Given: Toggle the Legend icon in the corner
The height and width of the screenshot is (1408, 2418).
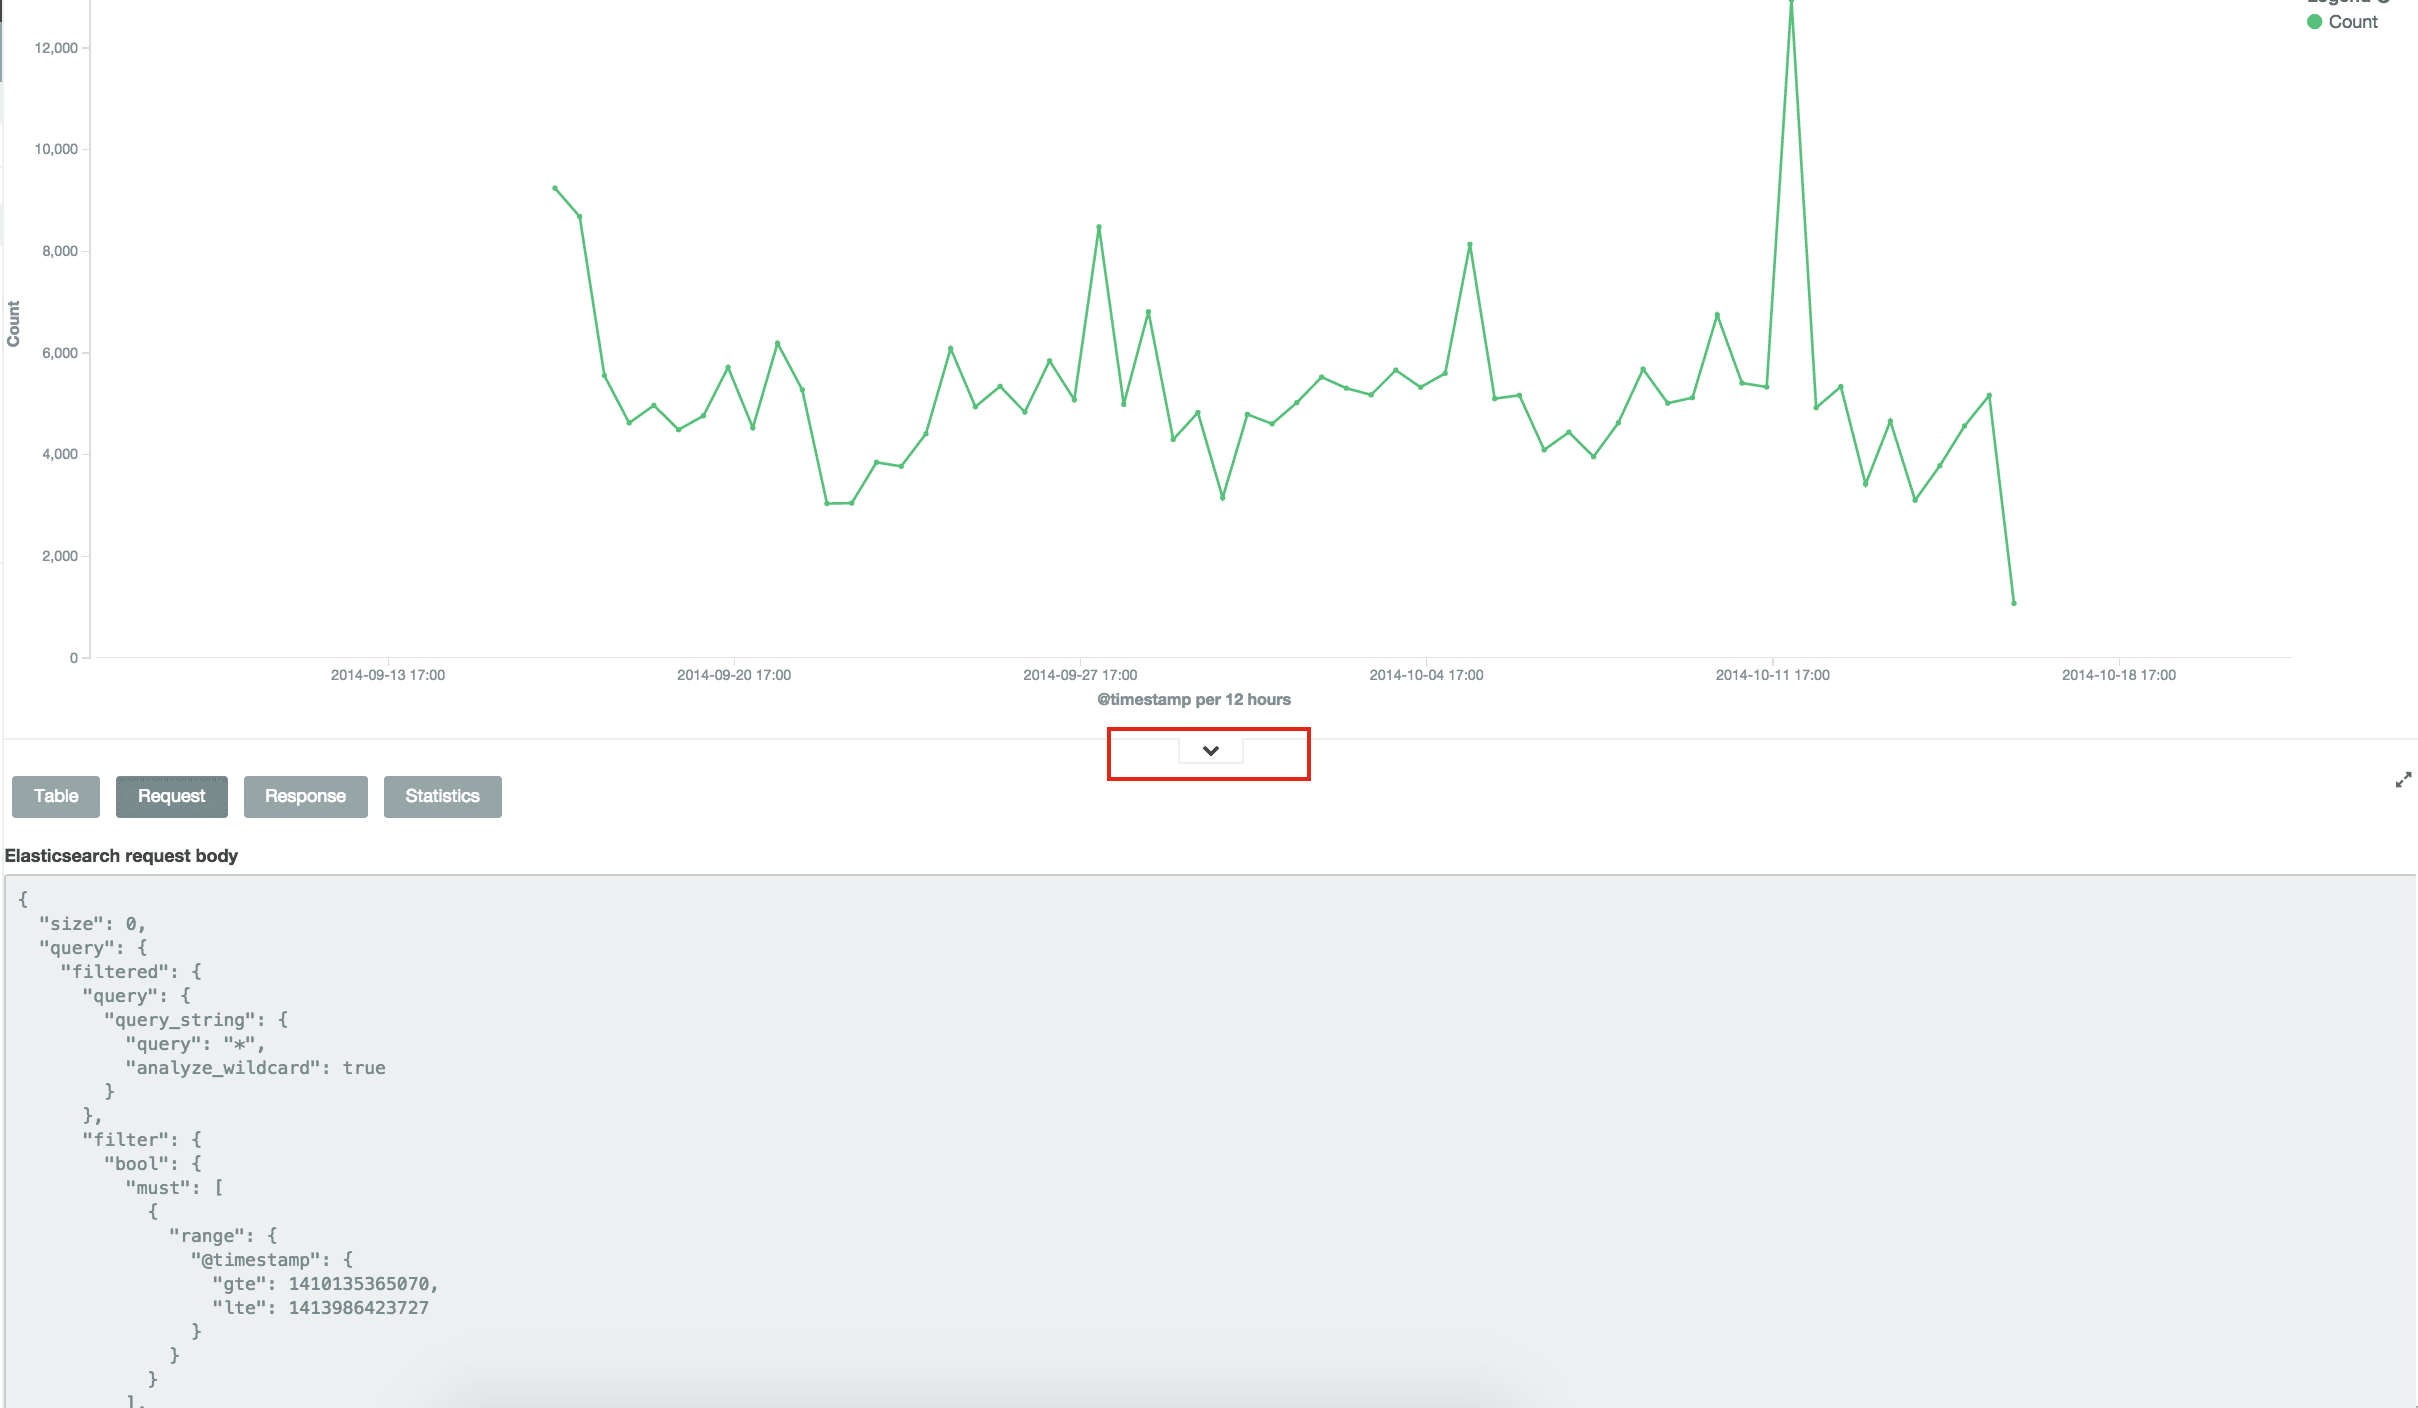Looking at the screenshot, I should (2384, 1).
